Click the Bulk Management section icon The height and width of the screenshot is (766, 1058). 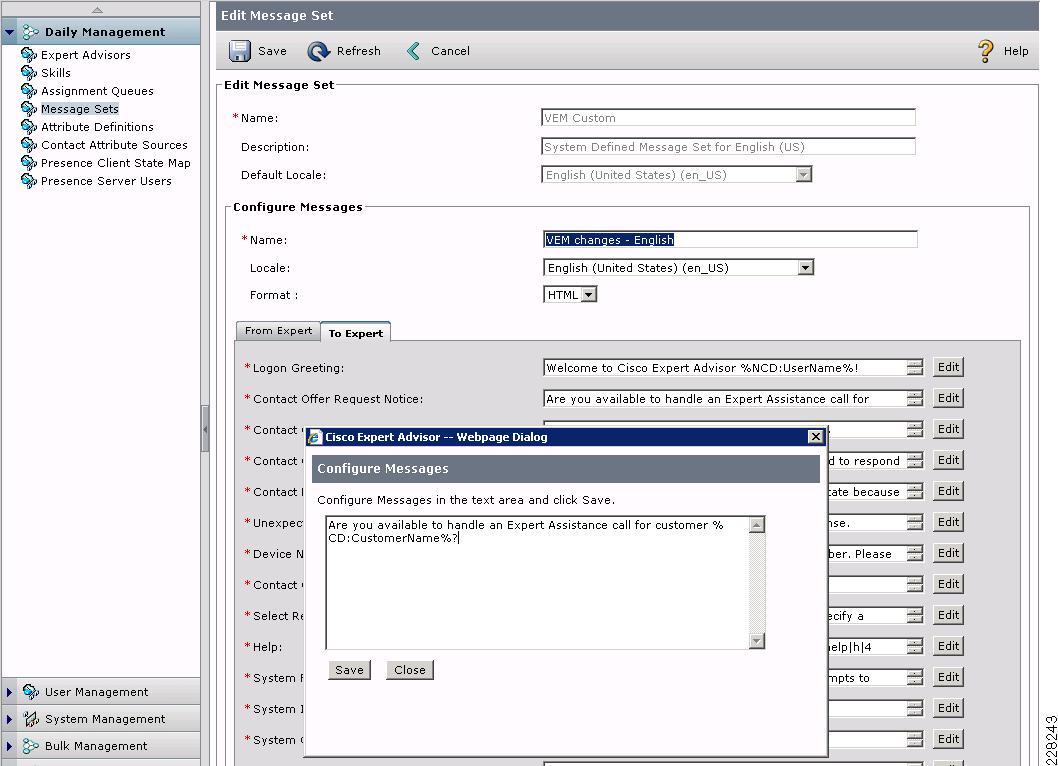click(30, 746)
